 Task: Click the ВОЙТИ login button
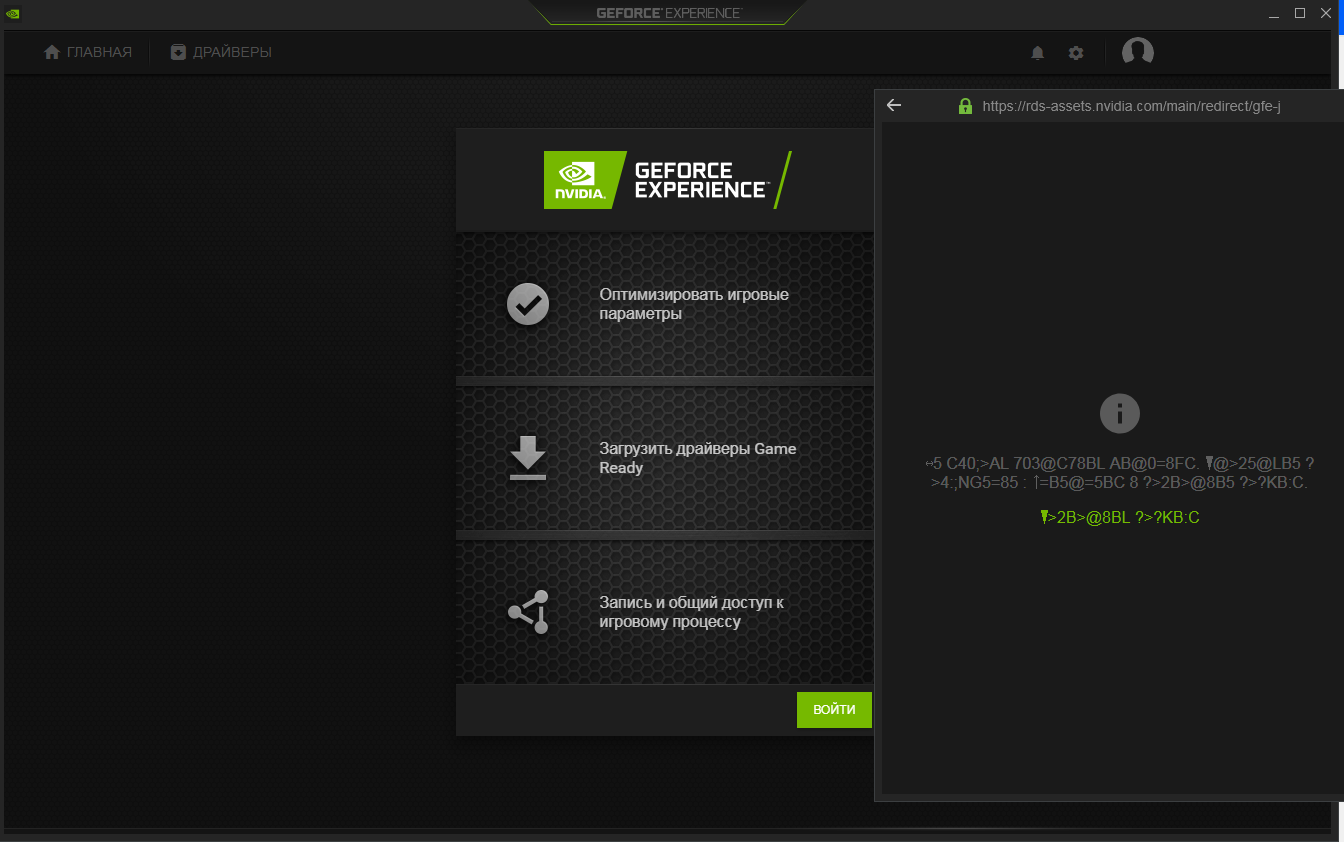tap(834, 710)
